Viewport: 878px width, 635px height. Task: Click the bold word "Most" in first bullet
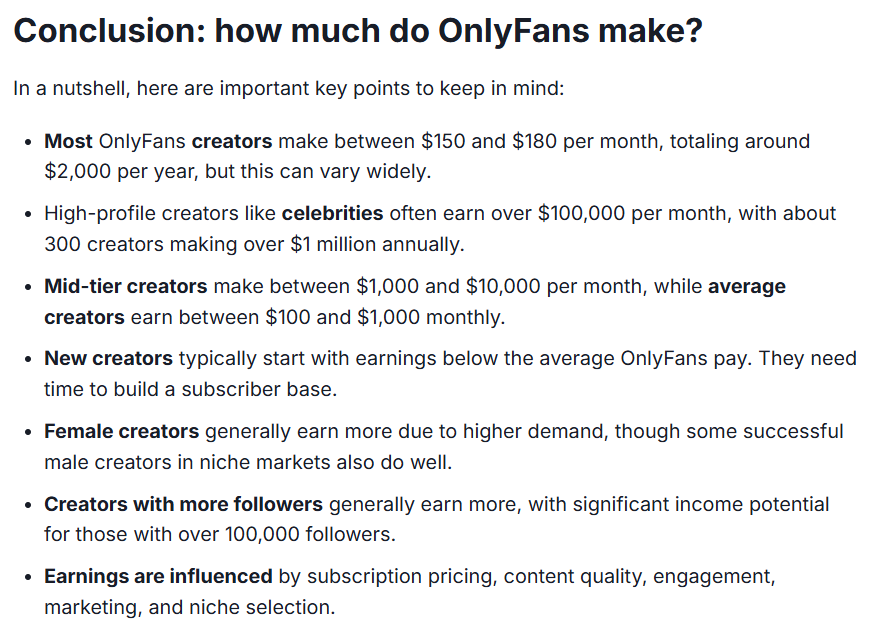tap(68, 141)
